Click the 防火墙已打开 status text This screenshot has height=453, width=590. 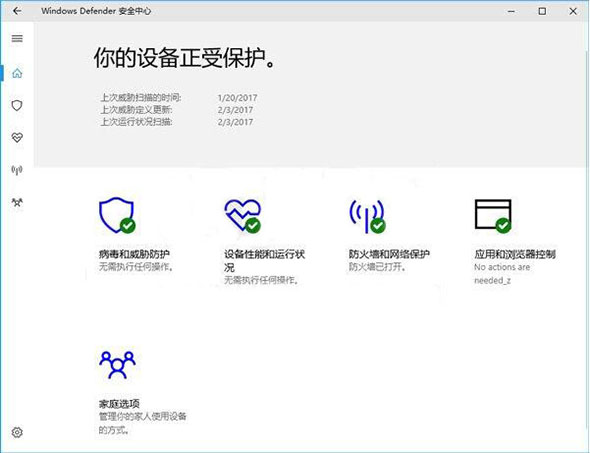click(x=378, y=267)
